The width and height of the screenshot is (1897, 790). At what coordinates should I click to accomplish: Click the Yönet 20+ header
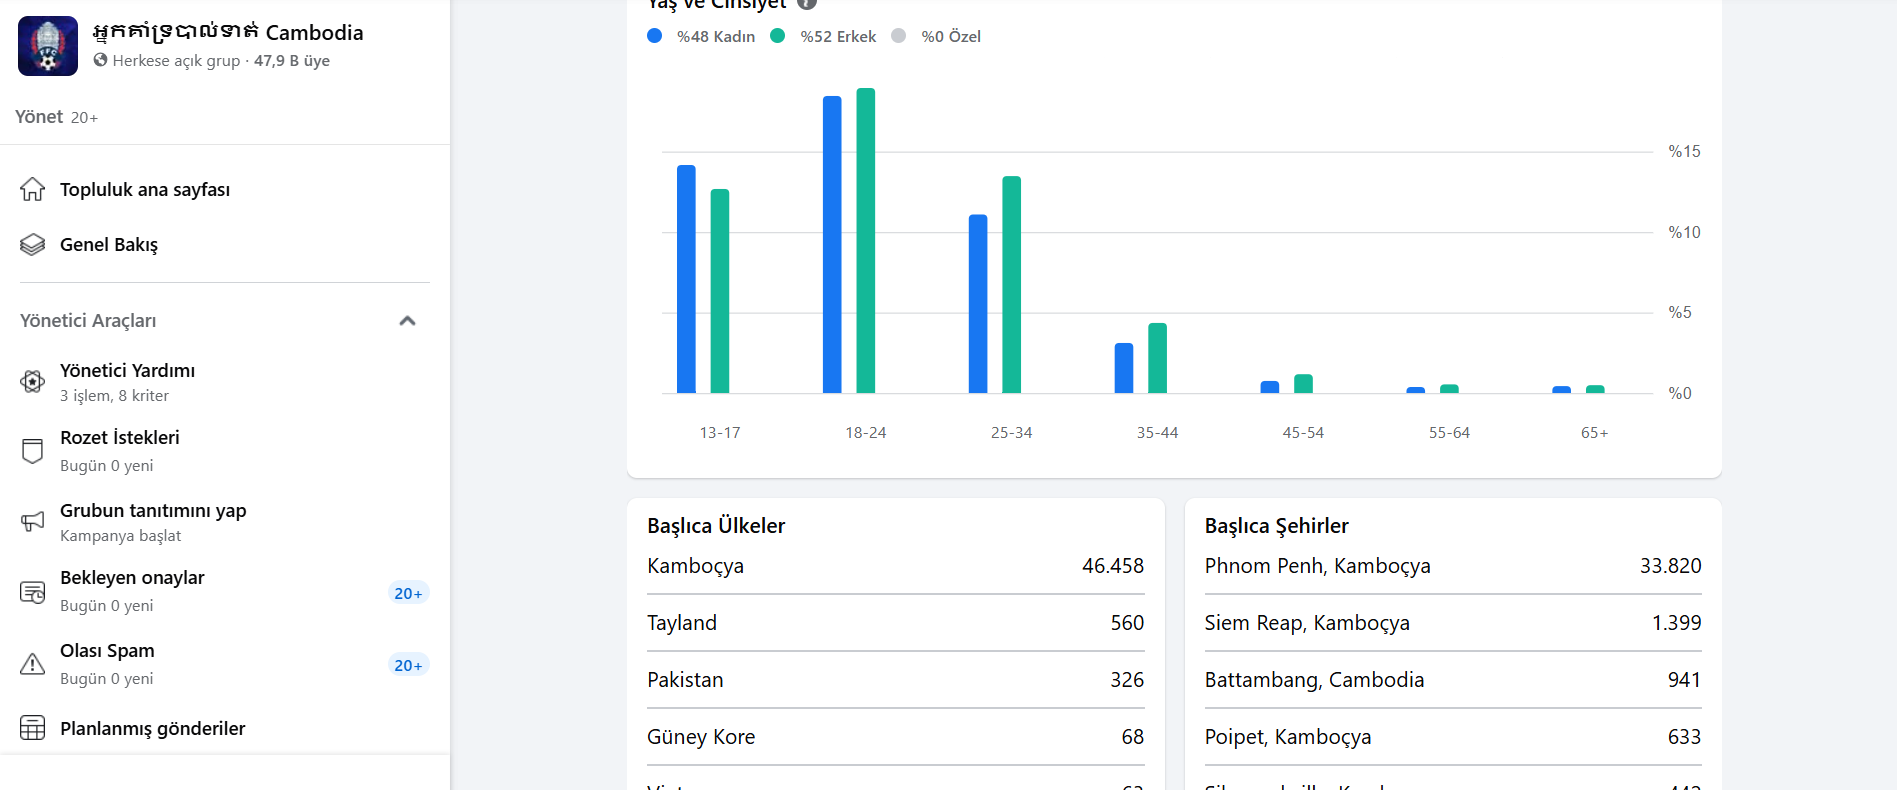56,117
